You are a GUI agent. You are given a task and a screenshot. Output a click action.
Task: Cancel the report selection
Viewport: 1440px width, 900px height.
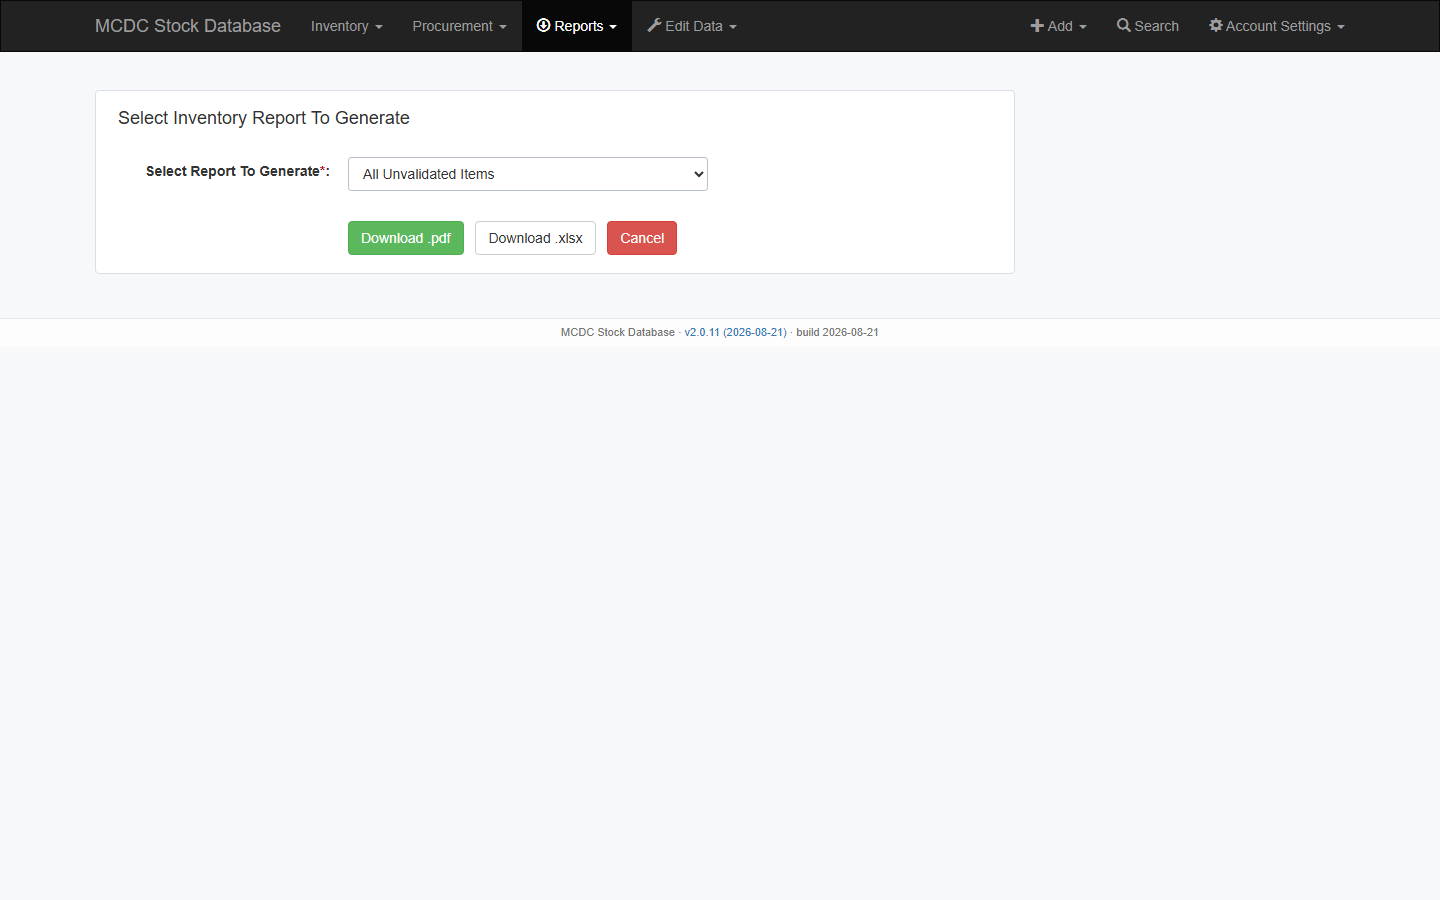(x=642, y=238)
